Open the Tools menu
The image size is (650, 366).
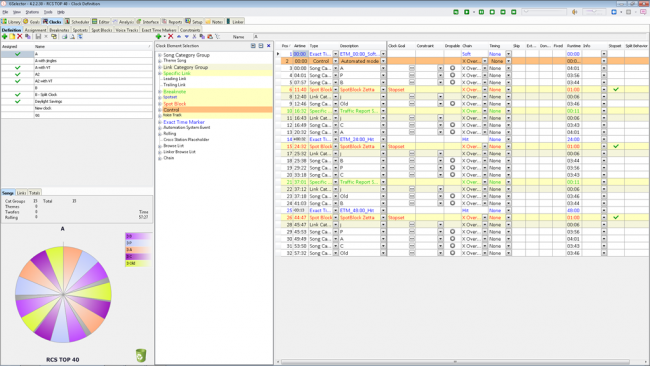tap(48, 12)
